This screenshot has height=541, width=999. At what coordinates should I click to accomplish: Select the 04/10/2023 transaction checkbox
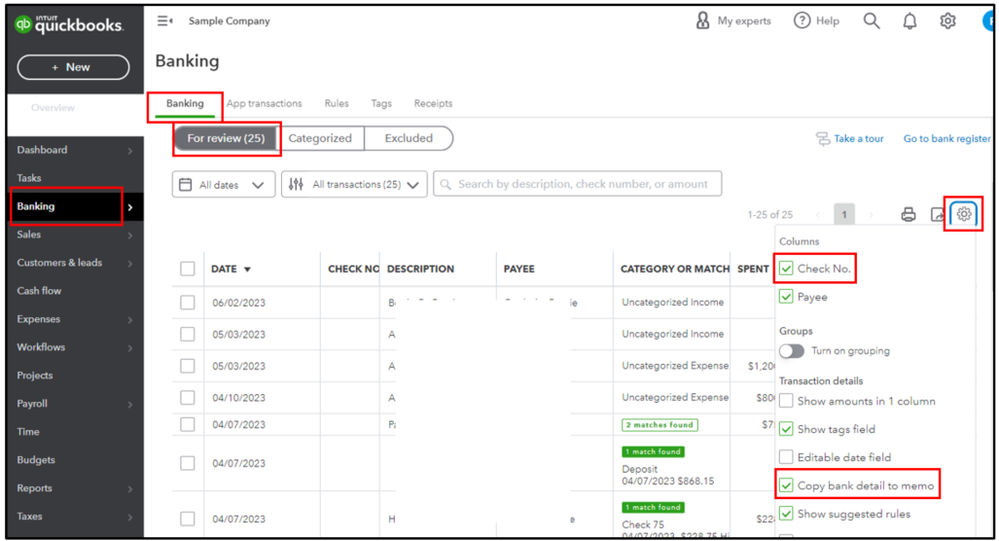(x=187, y=398)
